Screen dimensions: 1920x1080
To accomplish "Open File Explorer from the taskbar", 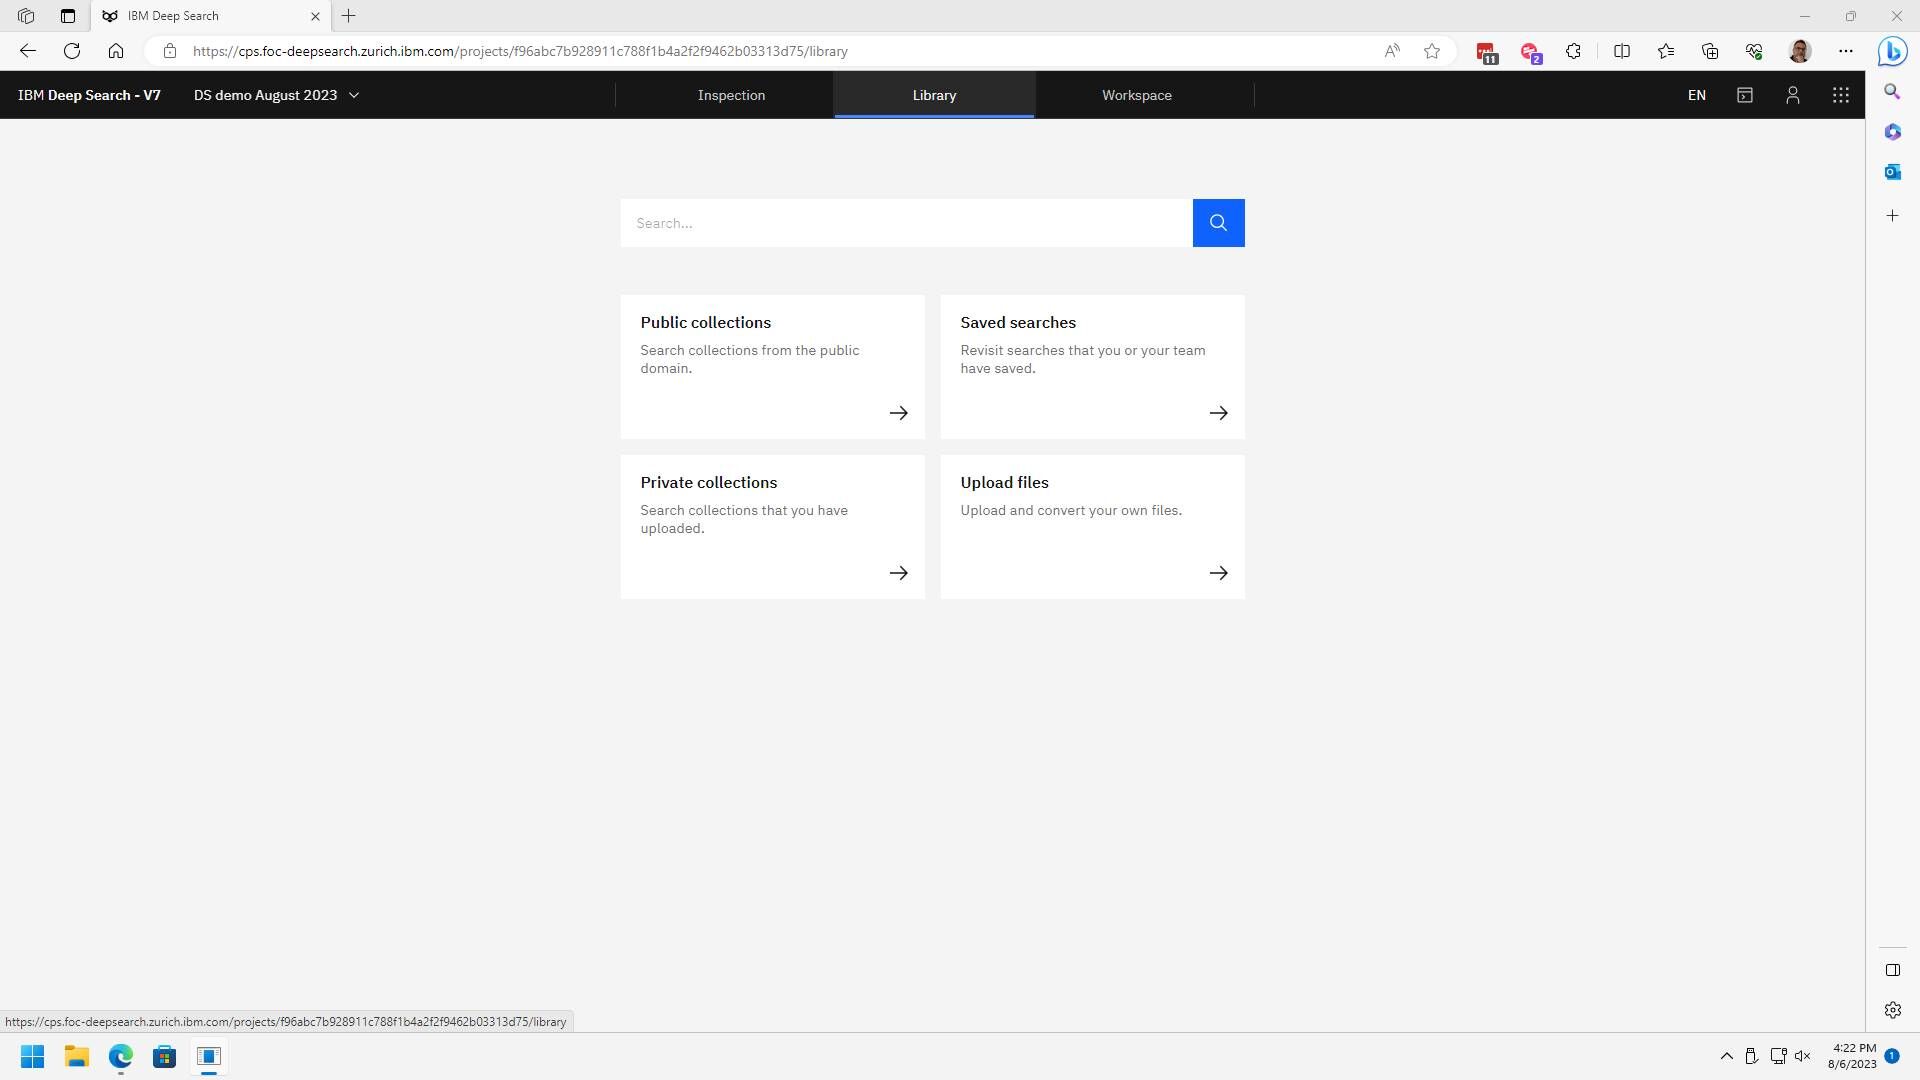I will (76, 1056).
